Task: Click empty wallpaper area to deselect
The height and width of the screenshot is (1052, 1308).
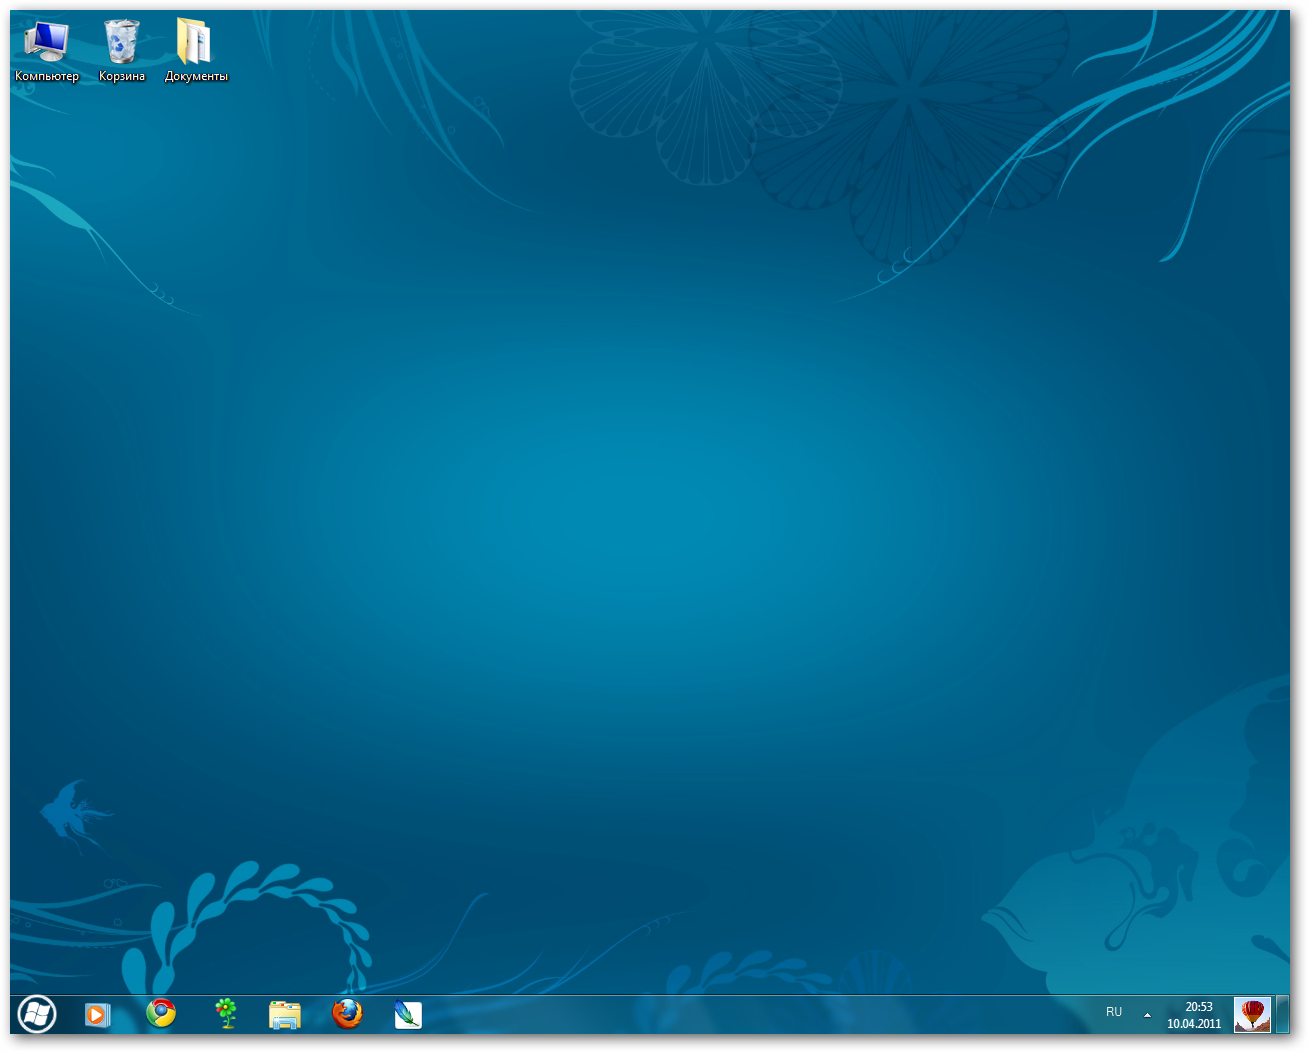Action: (x=650, y=500)
